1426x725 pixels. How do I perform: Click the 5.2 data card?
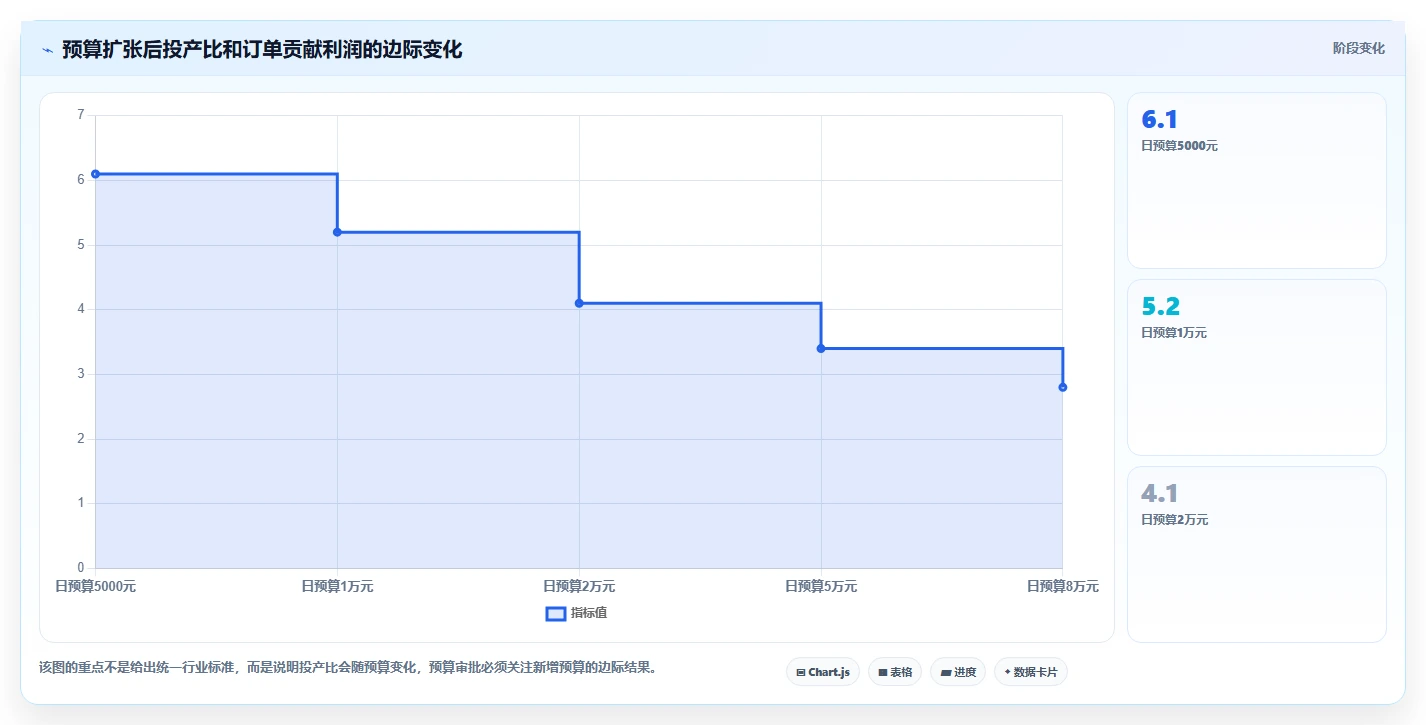[1257, 367]
